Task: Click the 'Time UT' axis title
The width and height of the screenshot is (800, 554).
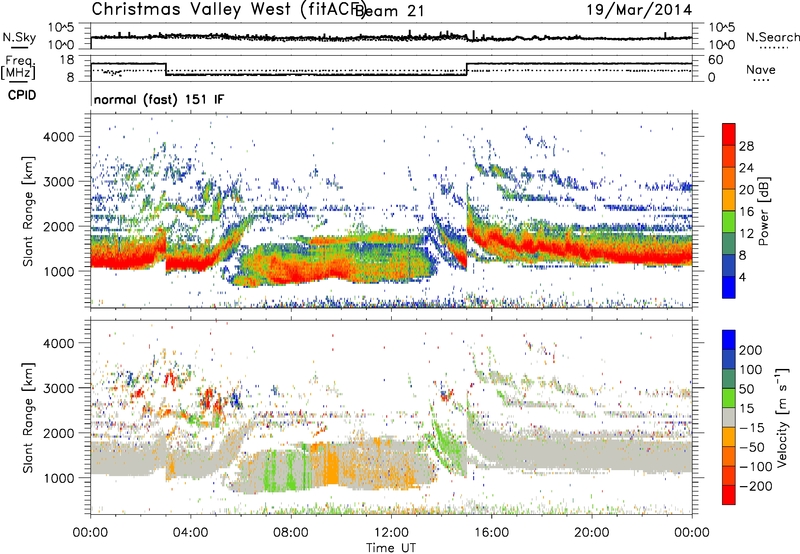Action: [391, 548]
